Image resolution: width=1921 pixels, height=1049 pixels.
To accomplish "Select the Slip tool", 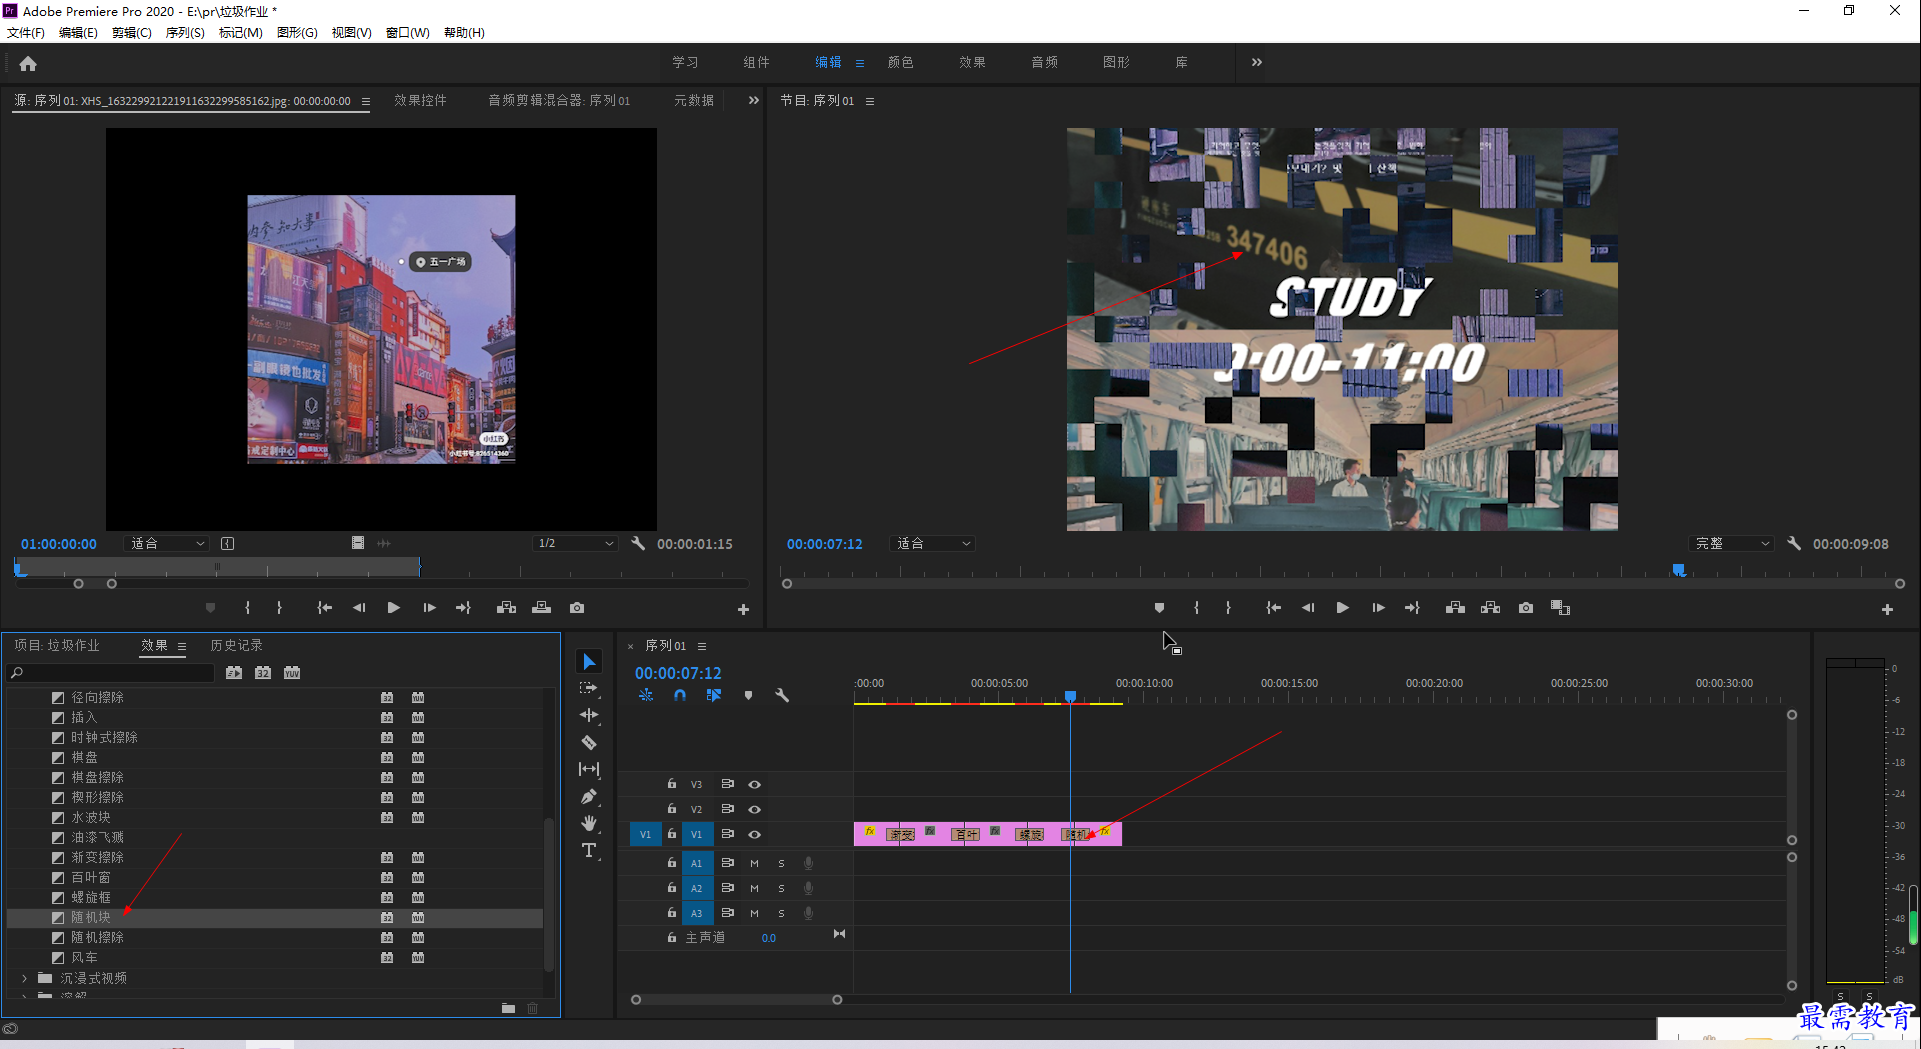I will pyautogui.click(x=589, y=769).
